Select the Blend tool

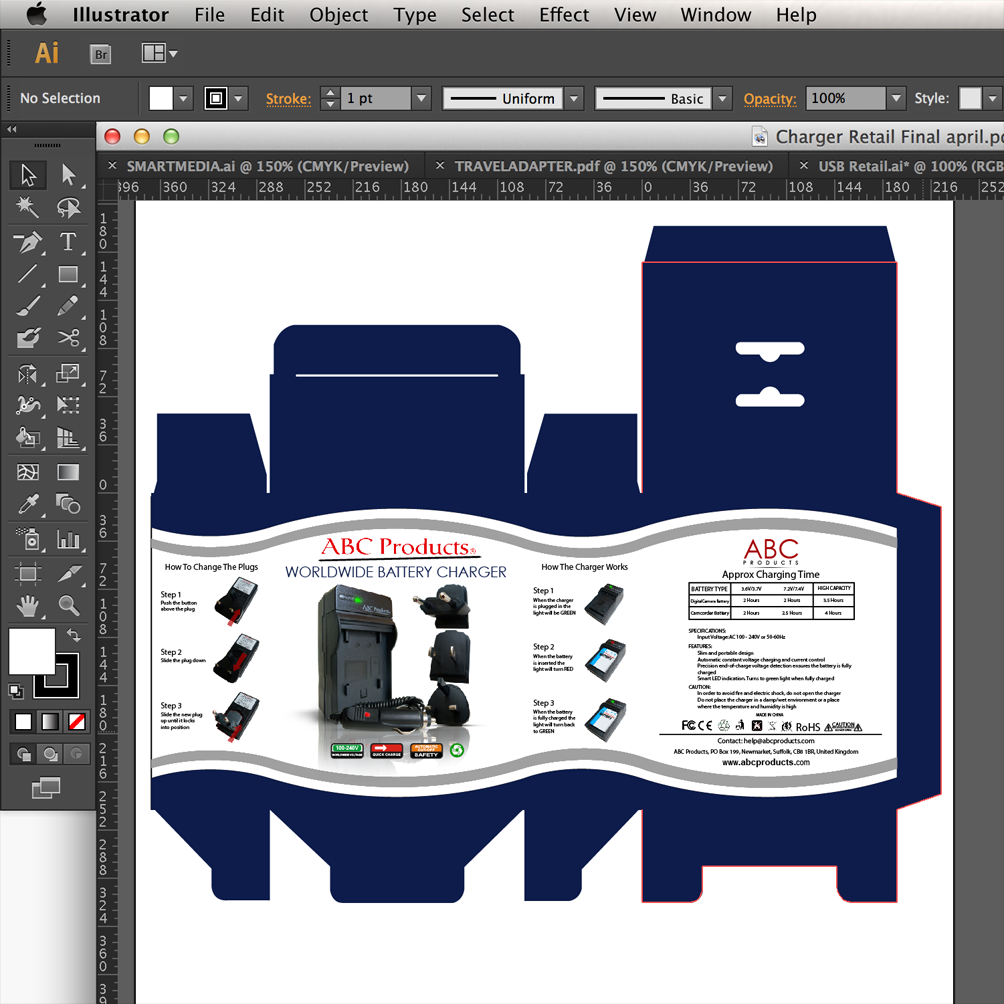coord(69,505)
